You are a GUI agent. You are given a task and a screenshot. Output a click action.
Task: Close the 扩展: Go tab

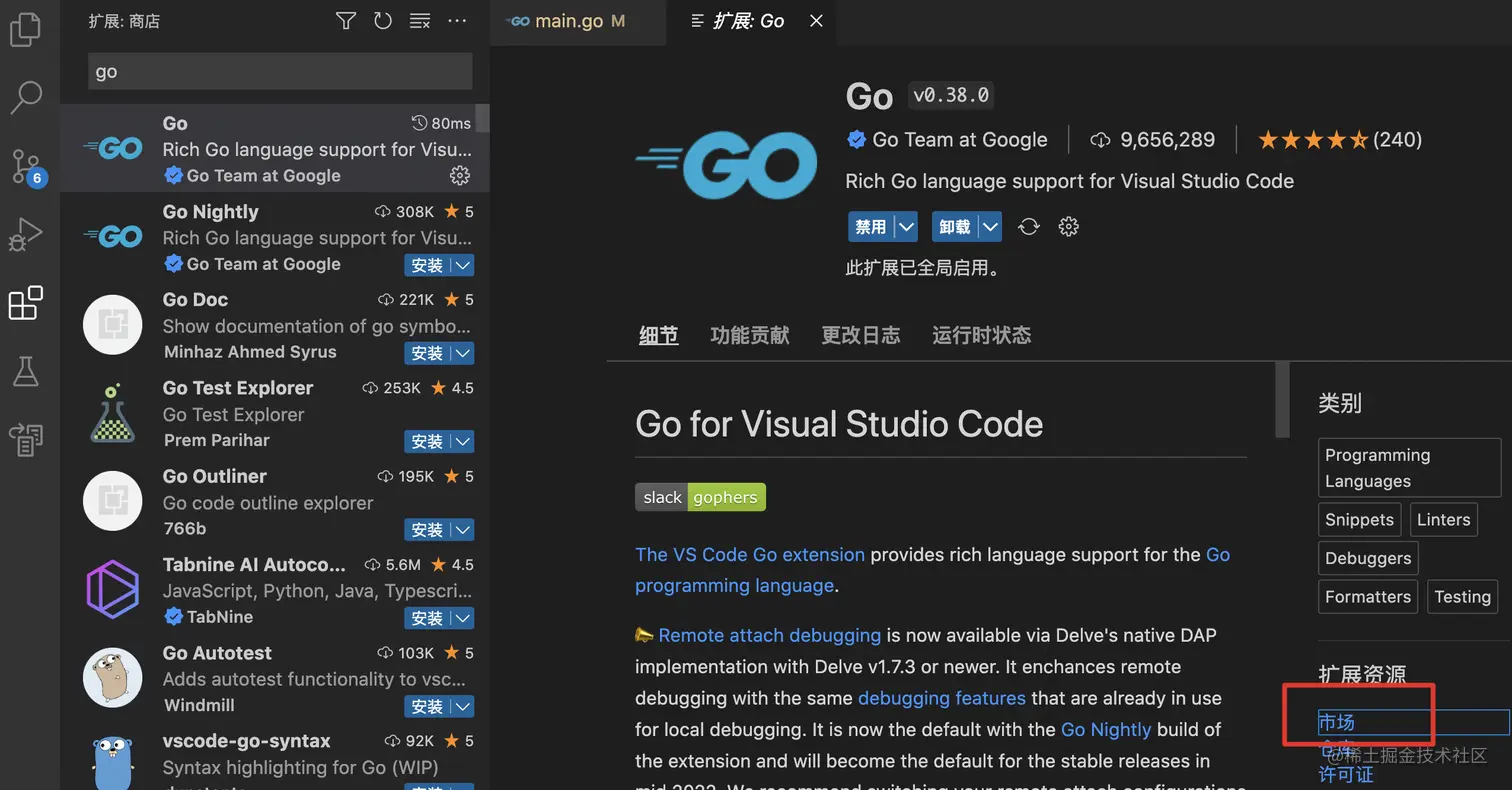tap(816, 21)
